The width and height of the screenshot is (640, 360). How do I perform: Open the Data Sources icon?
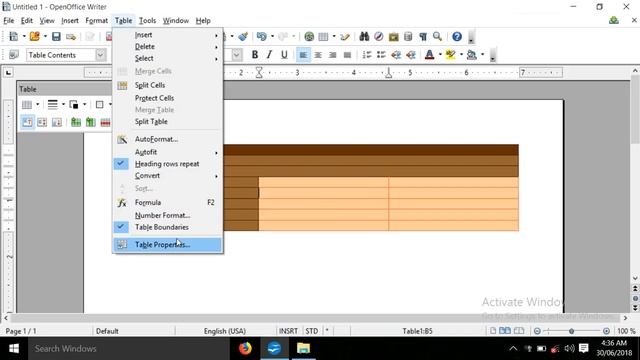click(408, 37)
